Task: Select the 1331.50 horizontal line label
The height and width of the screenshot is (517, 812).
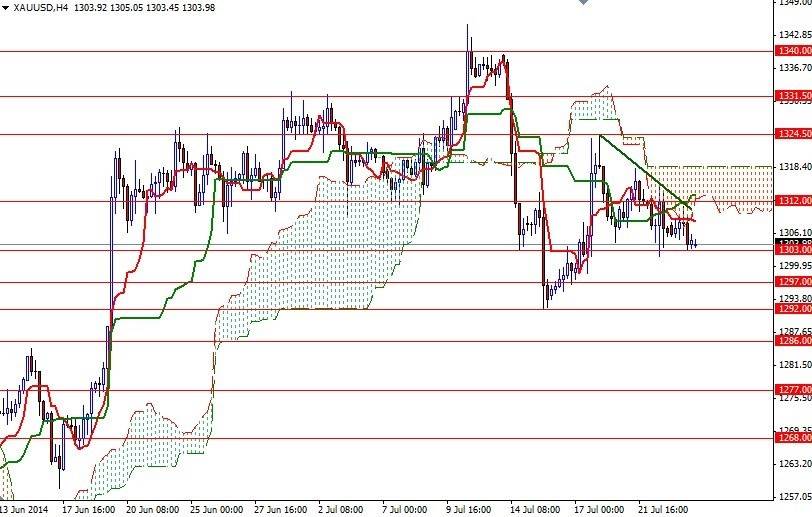Action: coord(793,96)
